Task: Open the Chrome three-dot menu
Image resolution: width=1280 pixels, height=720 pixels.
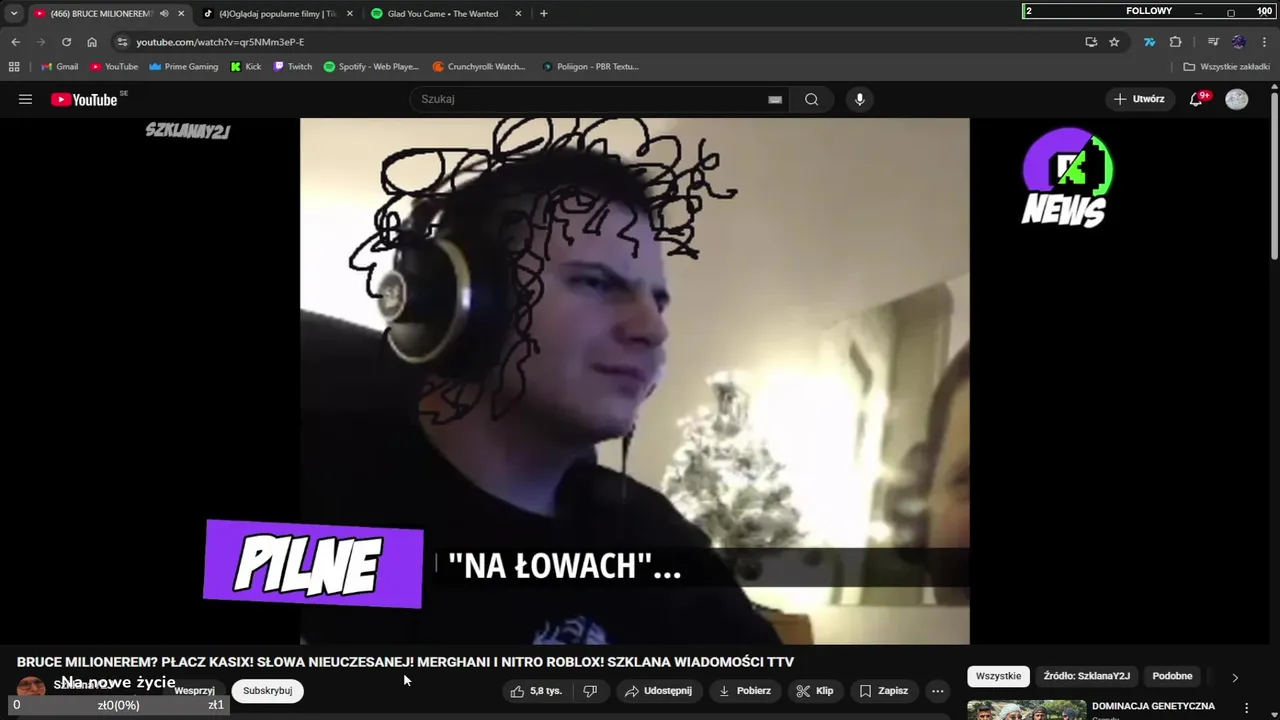Action: 1264,42
